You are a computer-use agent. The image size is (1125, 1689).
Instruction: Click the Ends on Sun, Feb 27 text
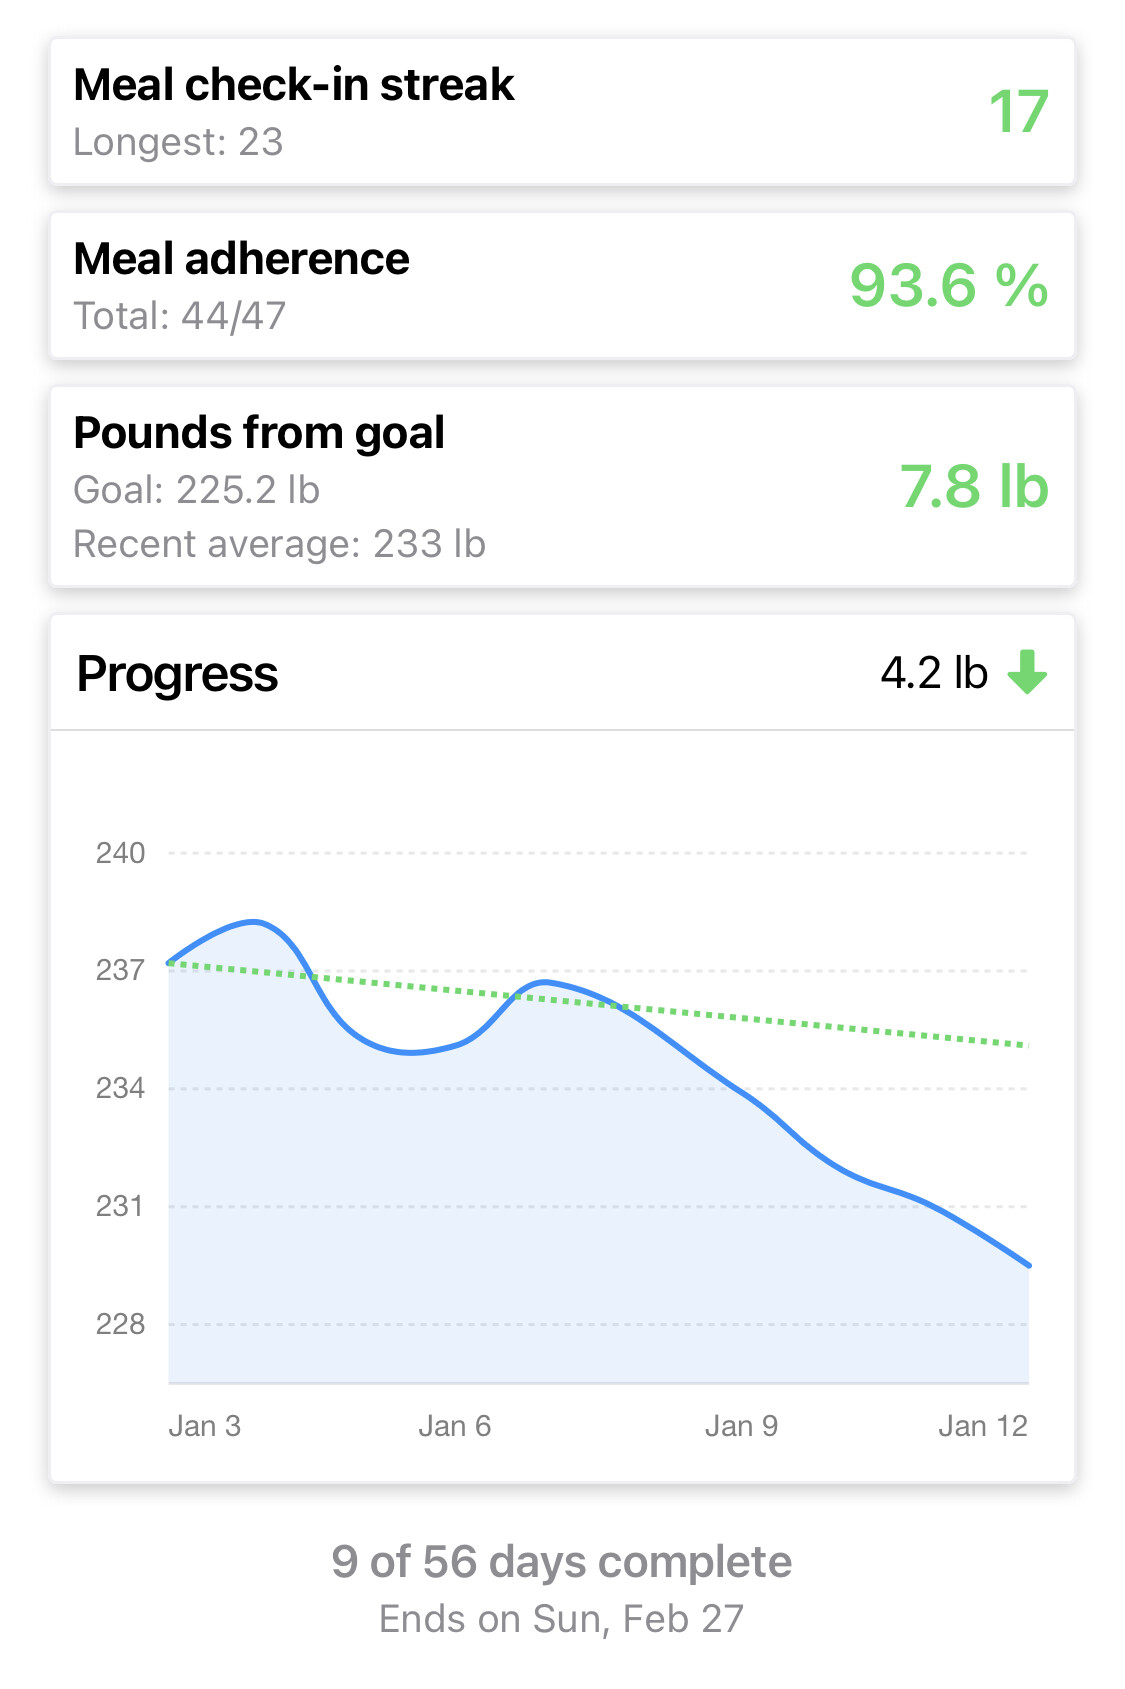coord(561,1619)
